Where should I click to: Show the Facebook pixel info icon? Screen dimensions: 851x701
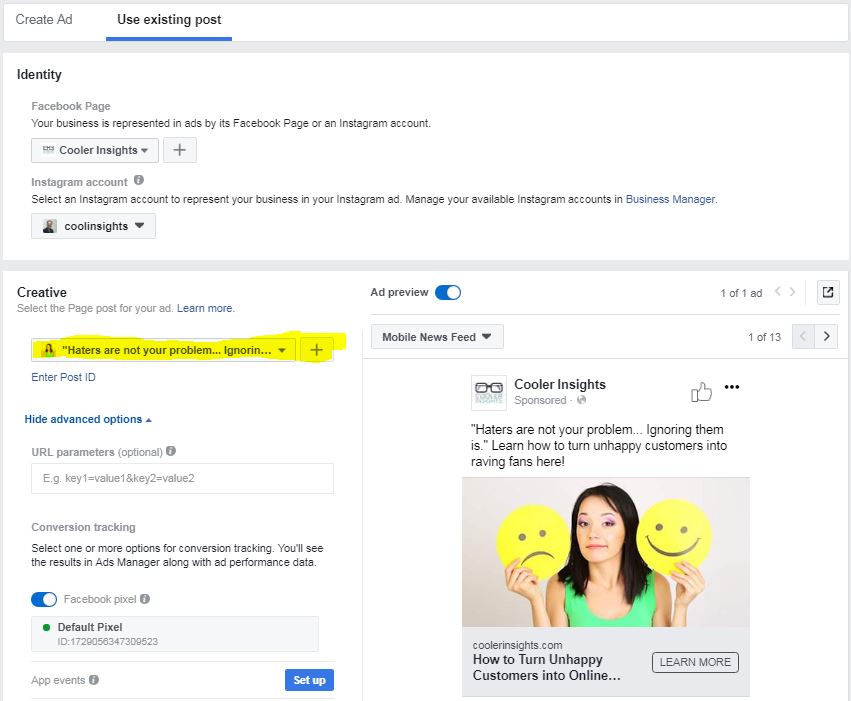coord(145,599)
